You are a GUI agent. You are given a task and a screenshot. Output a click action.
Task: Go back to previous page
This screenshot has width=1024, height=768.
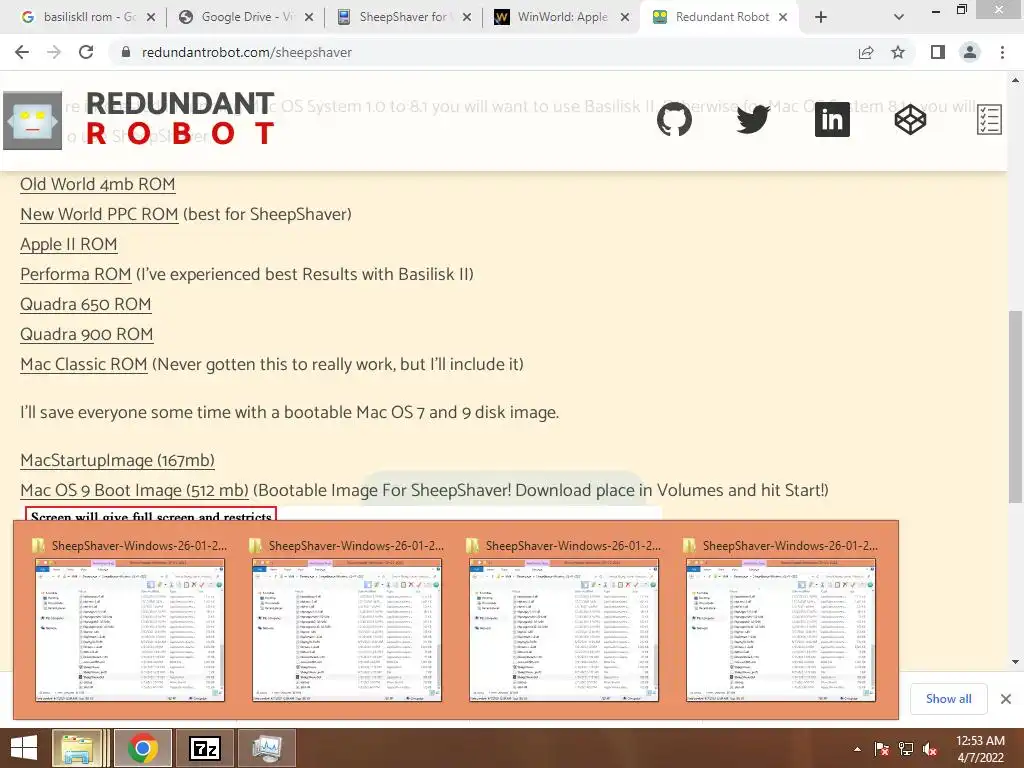pyautogui.click(x=22, y=52)
